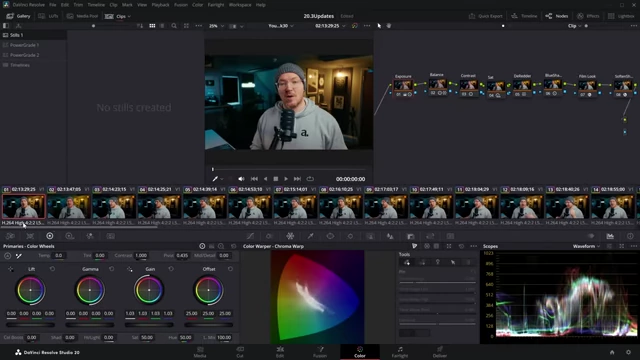Open viewer options three-dot menu

click(x=367, y=26)
